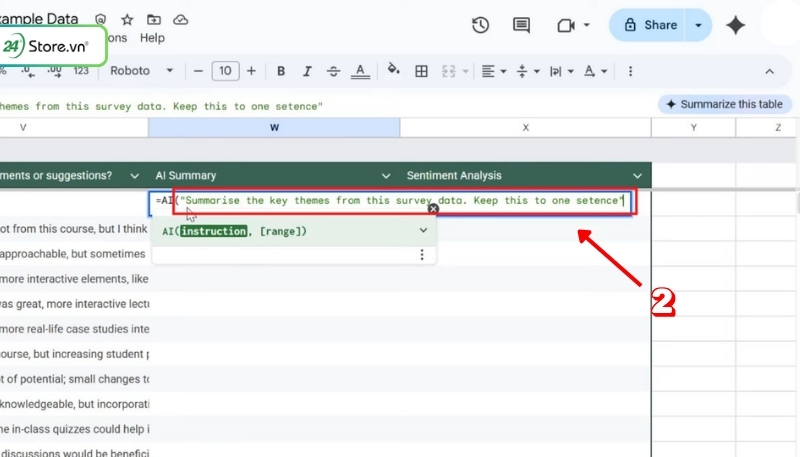Select cell with 'more interactive elements, like'

pos(74,279)
